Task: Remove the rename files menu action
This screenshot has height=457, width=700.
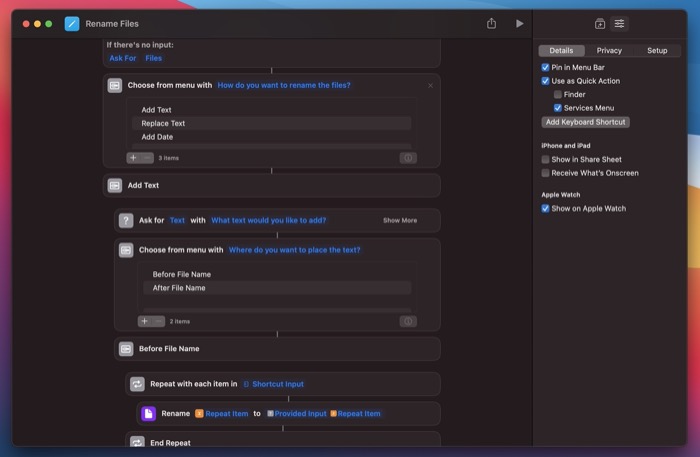Action: (x=430, y=86)
